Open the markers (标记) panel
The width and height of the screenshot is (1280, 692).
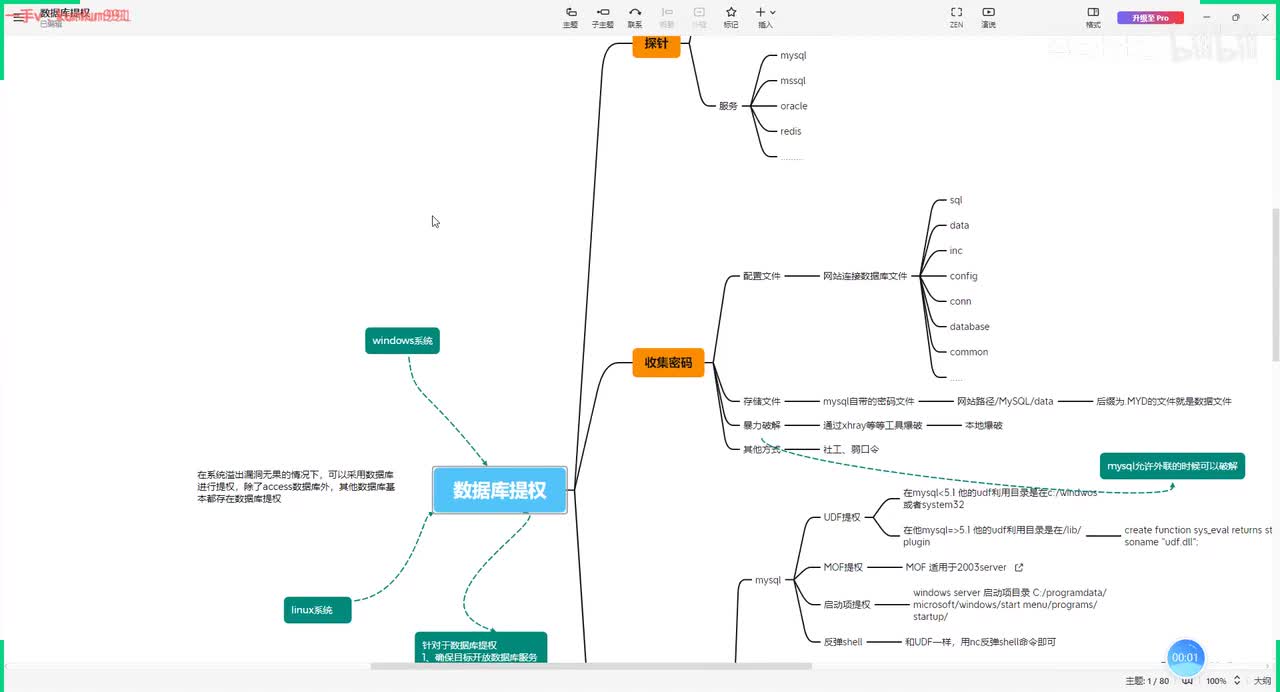(731, 17)
